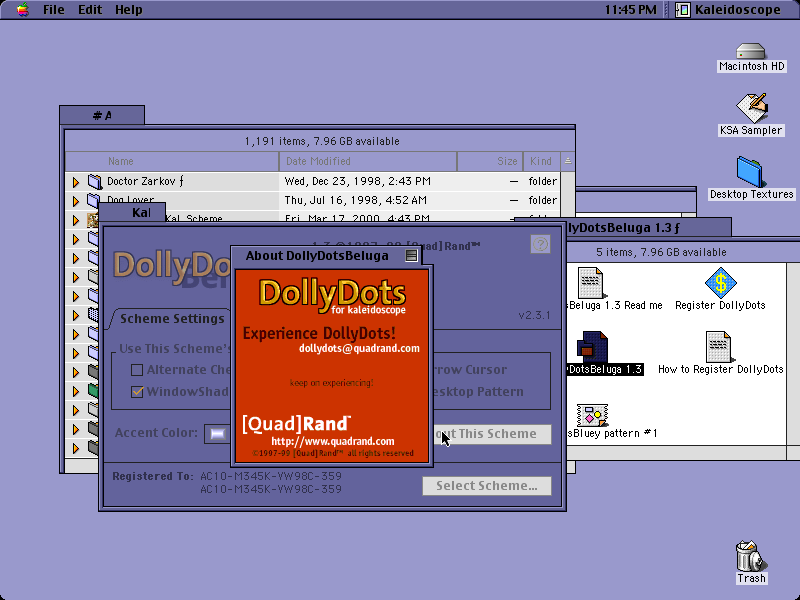This screenshot has height=600, width=800.
Task: Switch to the Scheme Settings tab
Action: click(x=172, y=318)
